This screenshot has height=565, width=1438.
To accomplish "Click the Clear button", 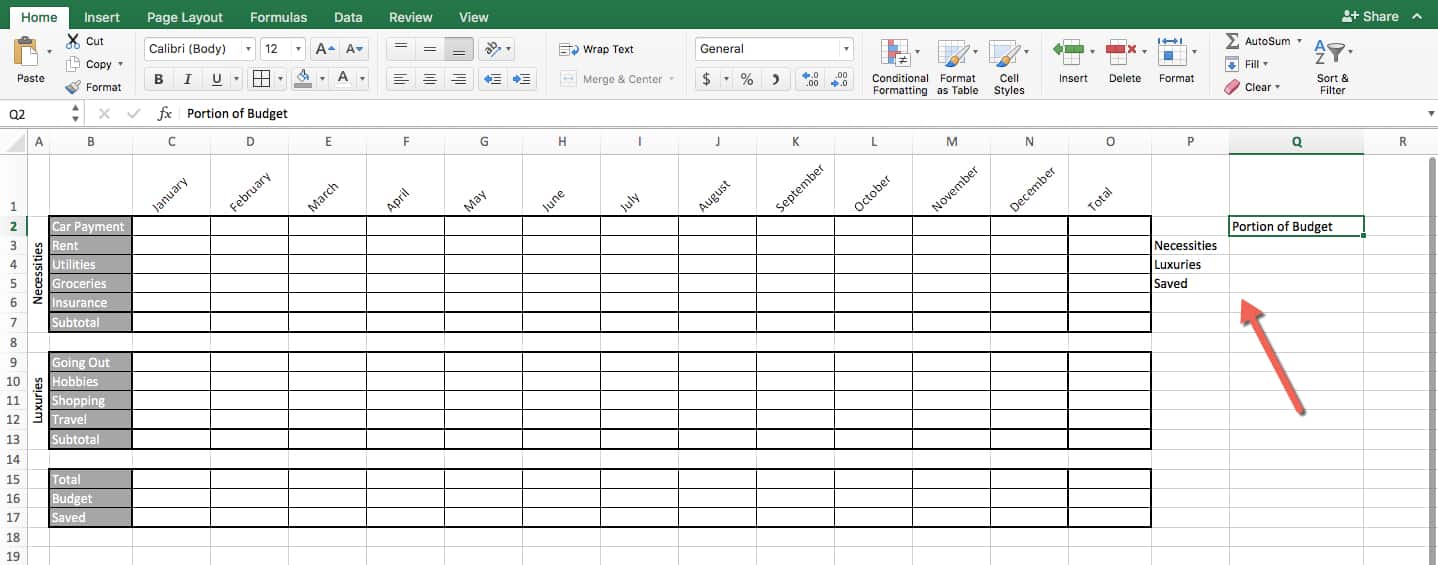I will pos(1250,87).
